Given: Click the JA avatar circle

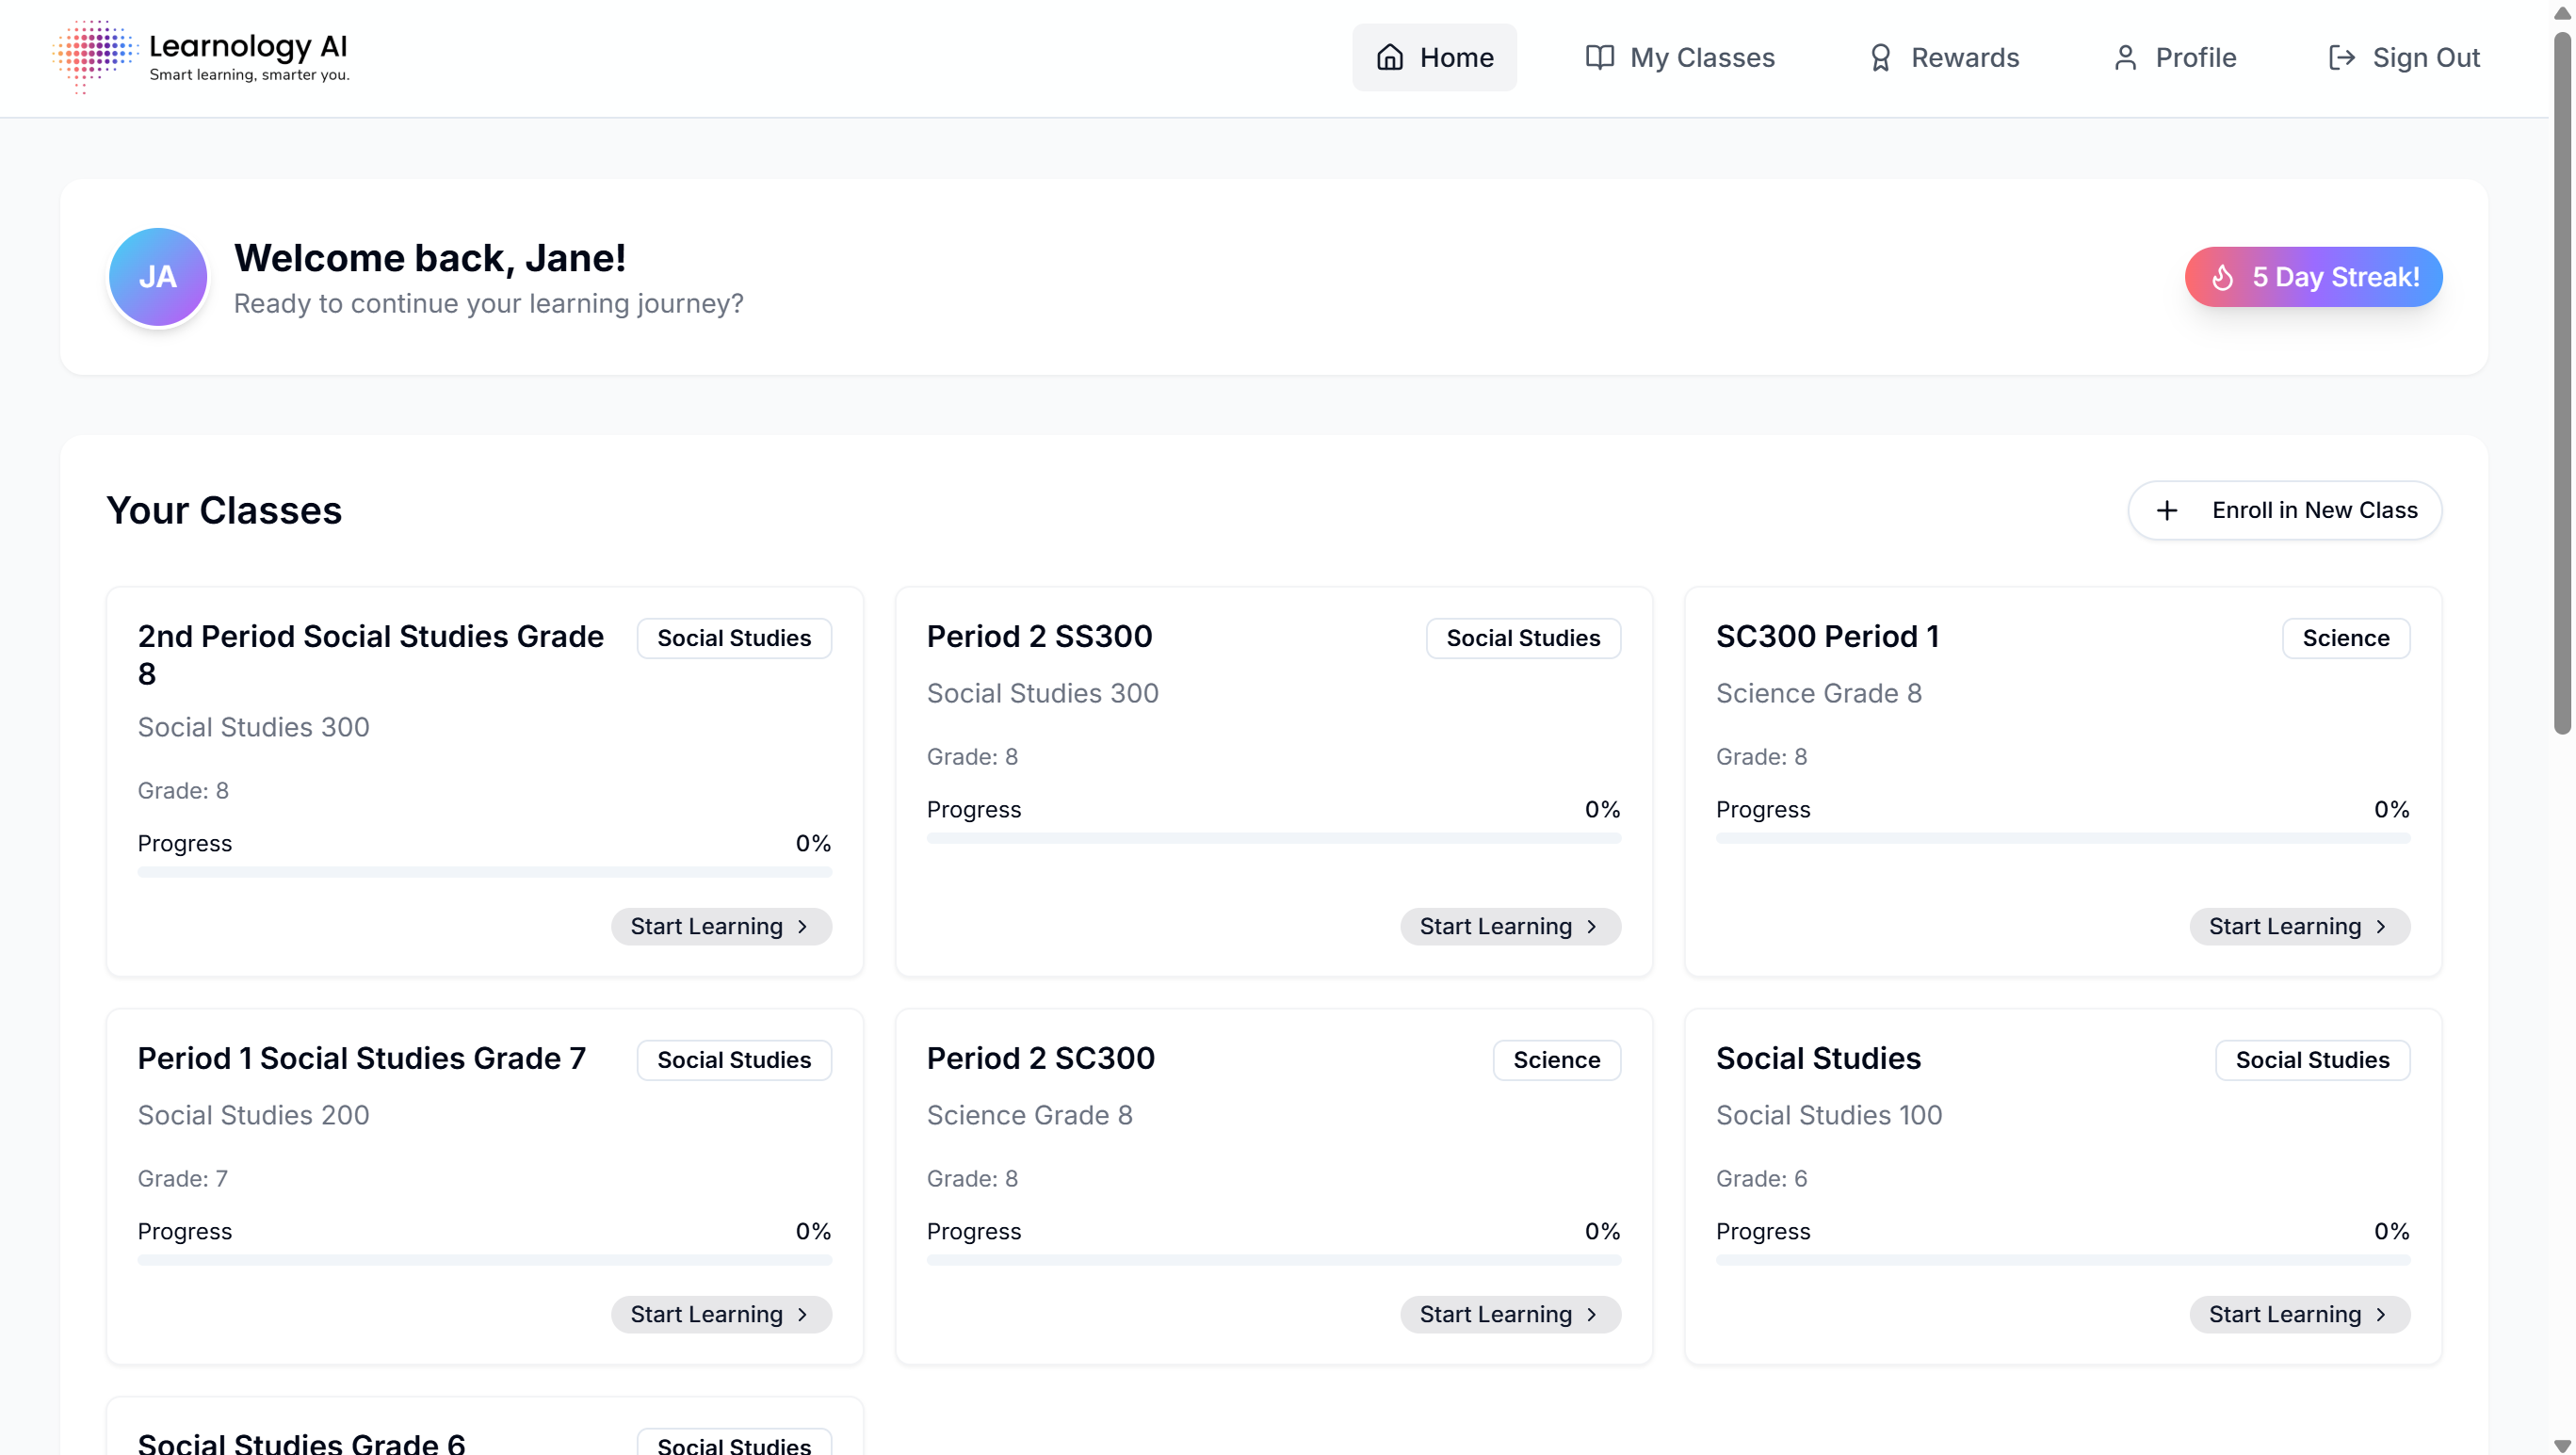Looking at the screenshot, I should (158, 277).
